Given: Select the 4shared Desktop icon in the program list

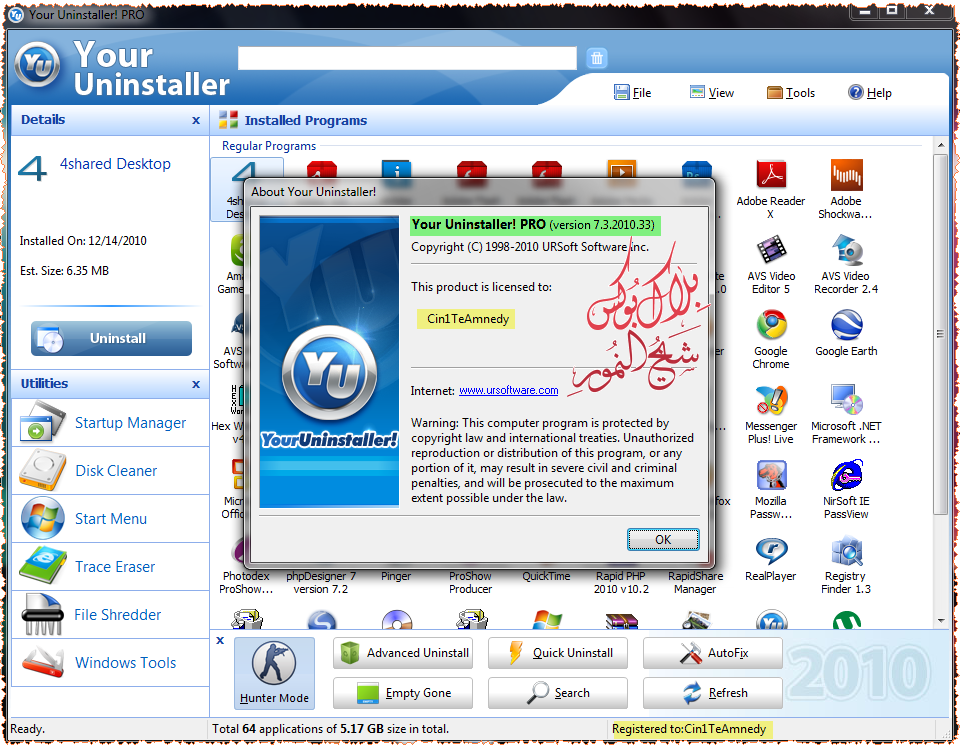Looking at the screenshot, I should click(247, 189).
